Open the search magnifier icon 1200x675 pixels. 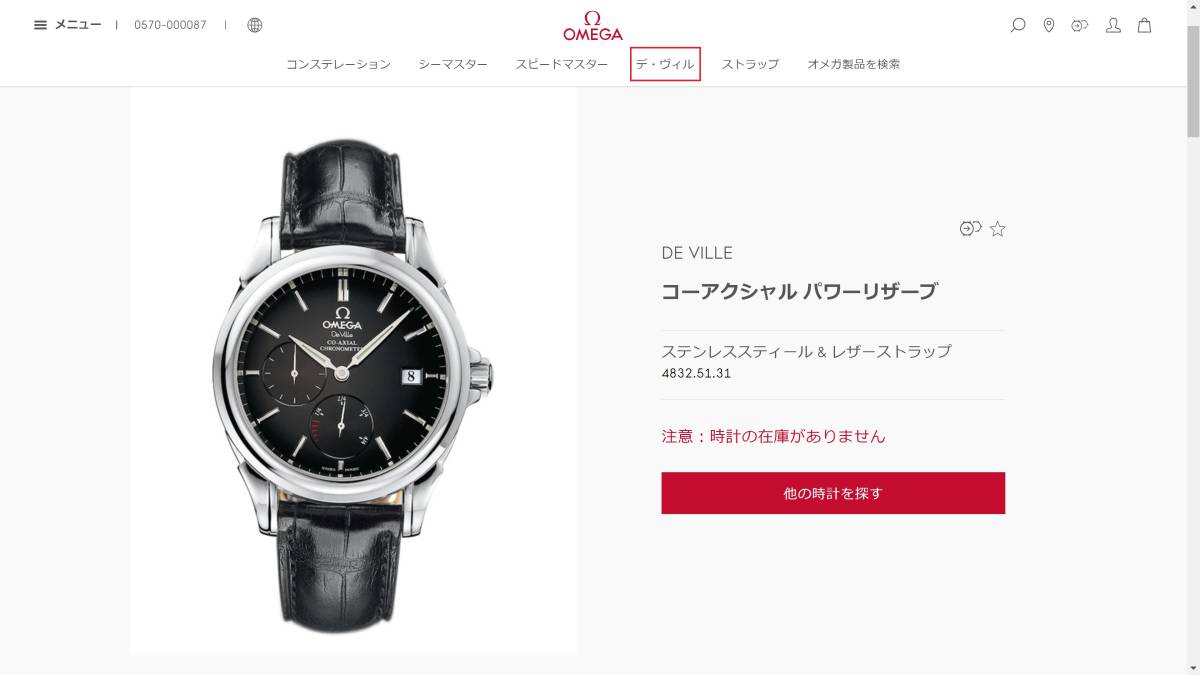point(1018,25)
